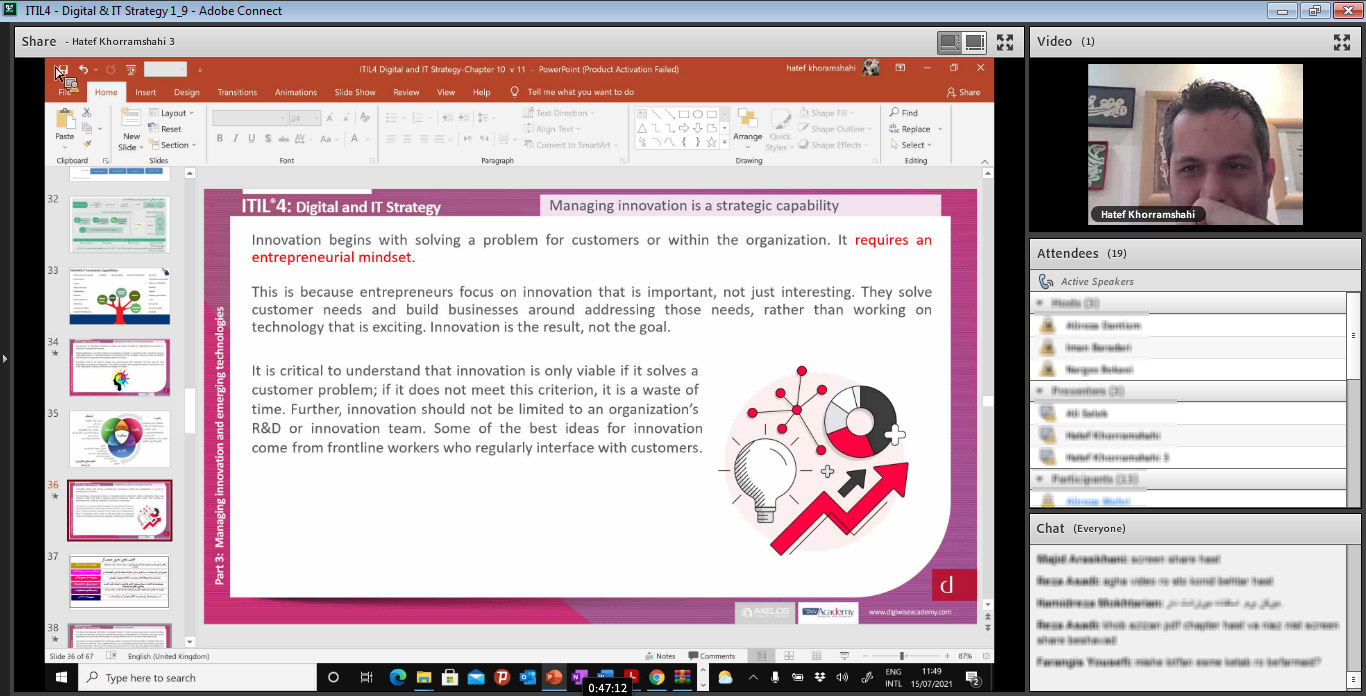Open the Shape Outline dropdown
The height and width of the screenshot is (696, 1366).
pyautogui.click(x=837, y=129)
